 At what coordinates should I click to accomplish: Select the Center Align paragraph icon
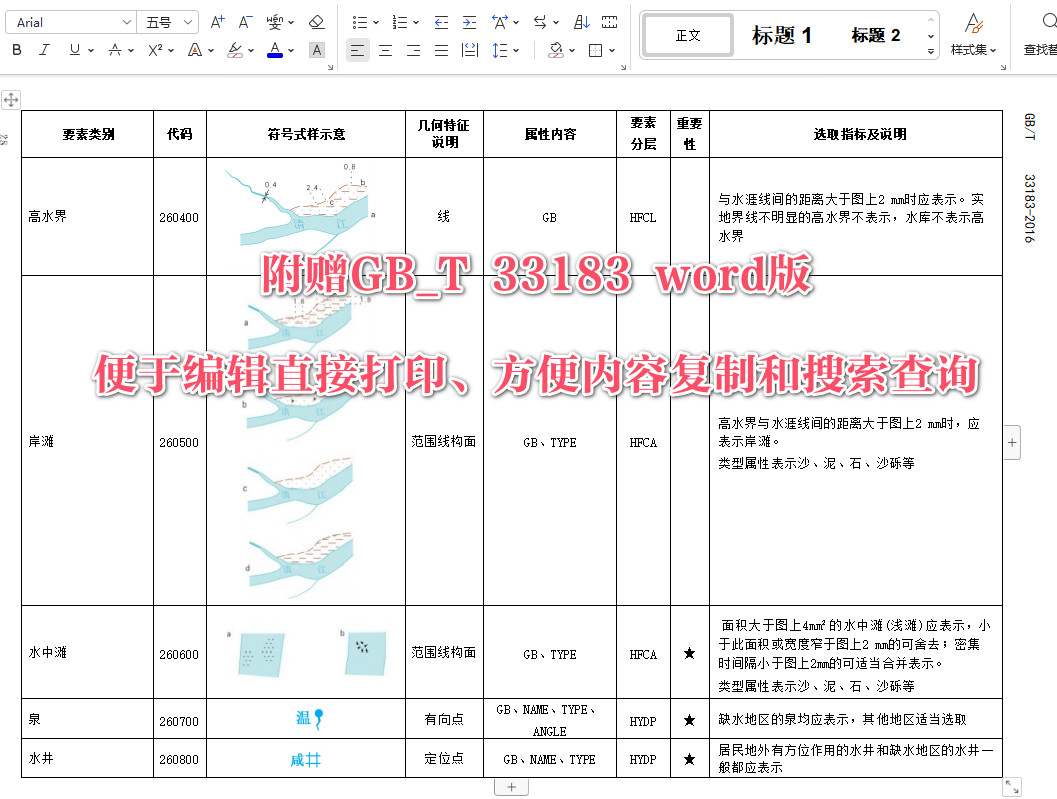pyautogui.click(x=385, y=50)
